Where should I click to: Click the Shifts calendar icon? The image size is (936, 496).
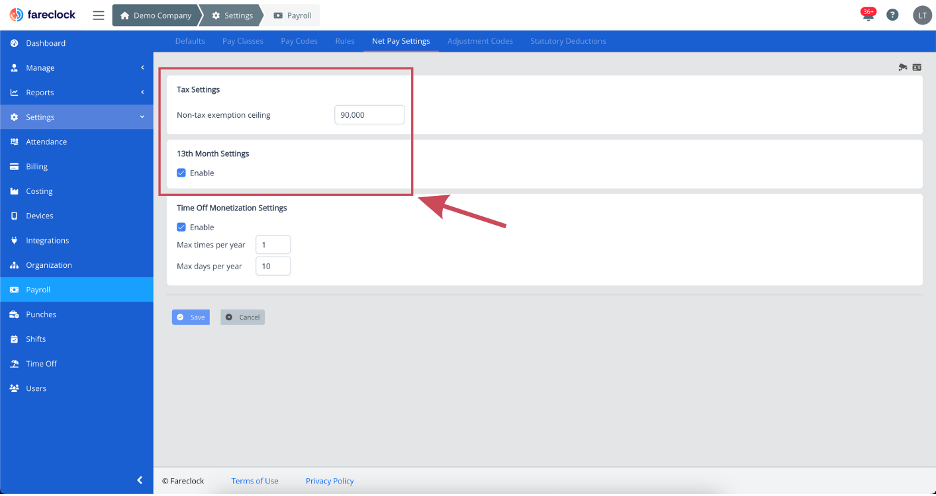[x=14, y=339]
